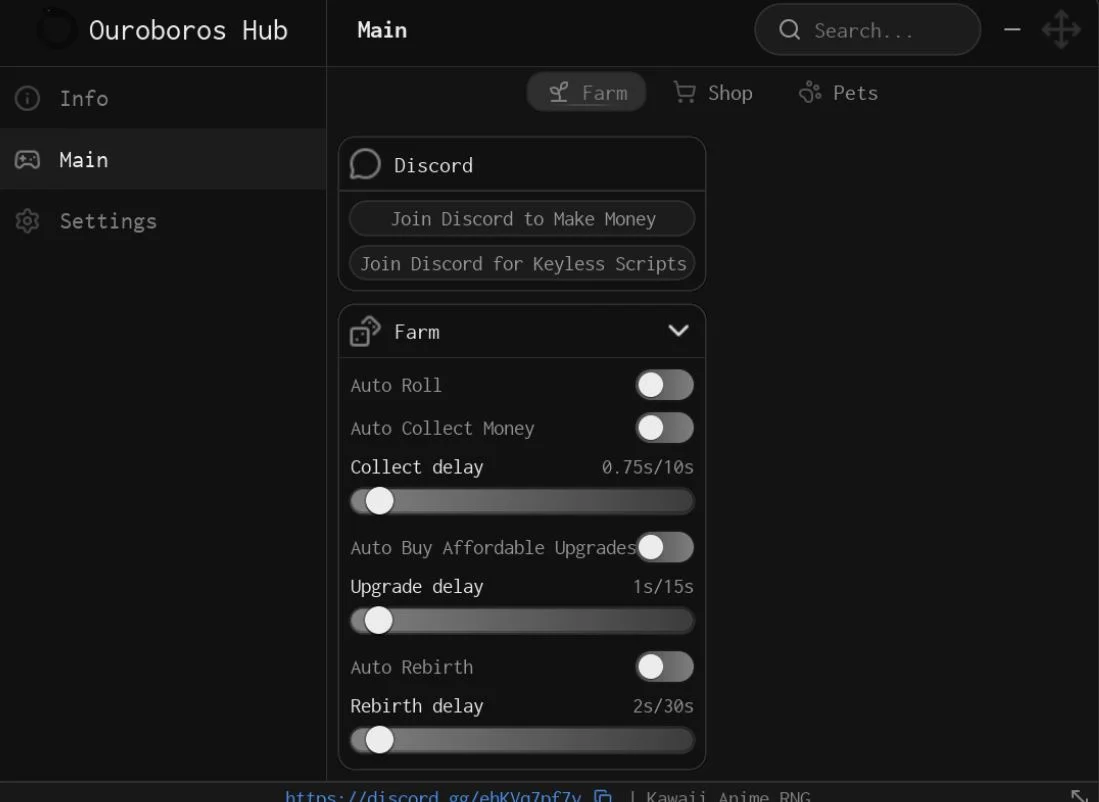
Task: Toggle Auto Buy Affordable Upgrades
Action: click(664, 547)
